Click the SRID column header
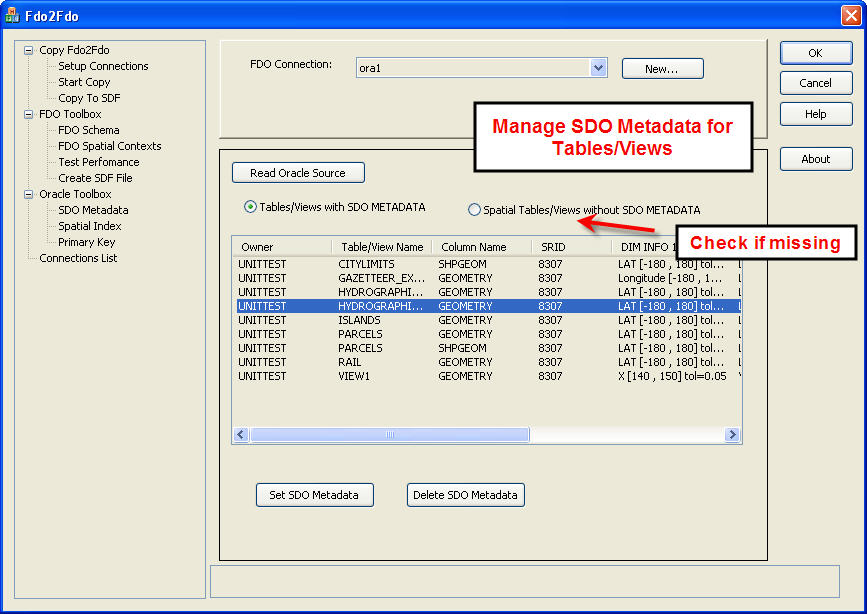This screenshot has height=614, width=867. point(571,247)
